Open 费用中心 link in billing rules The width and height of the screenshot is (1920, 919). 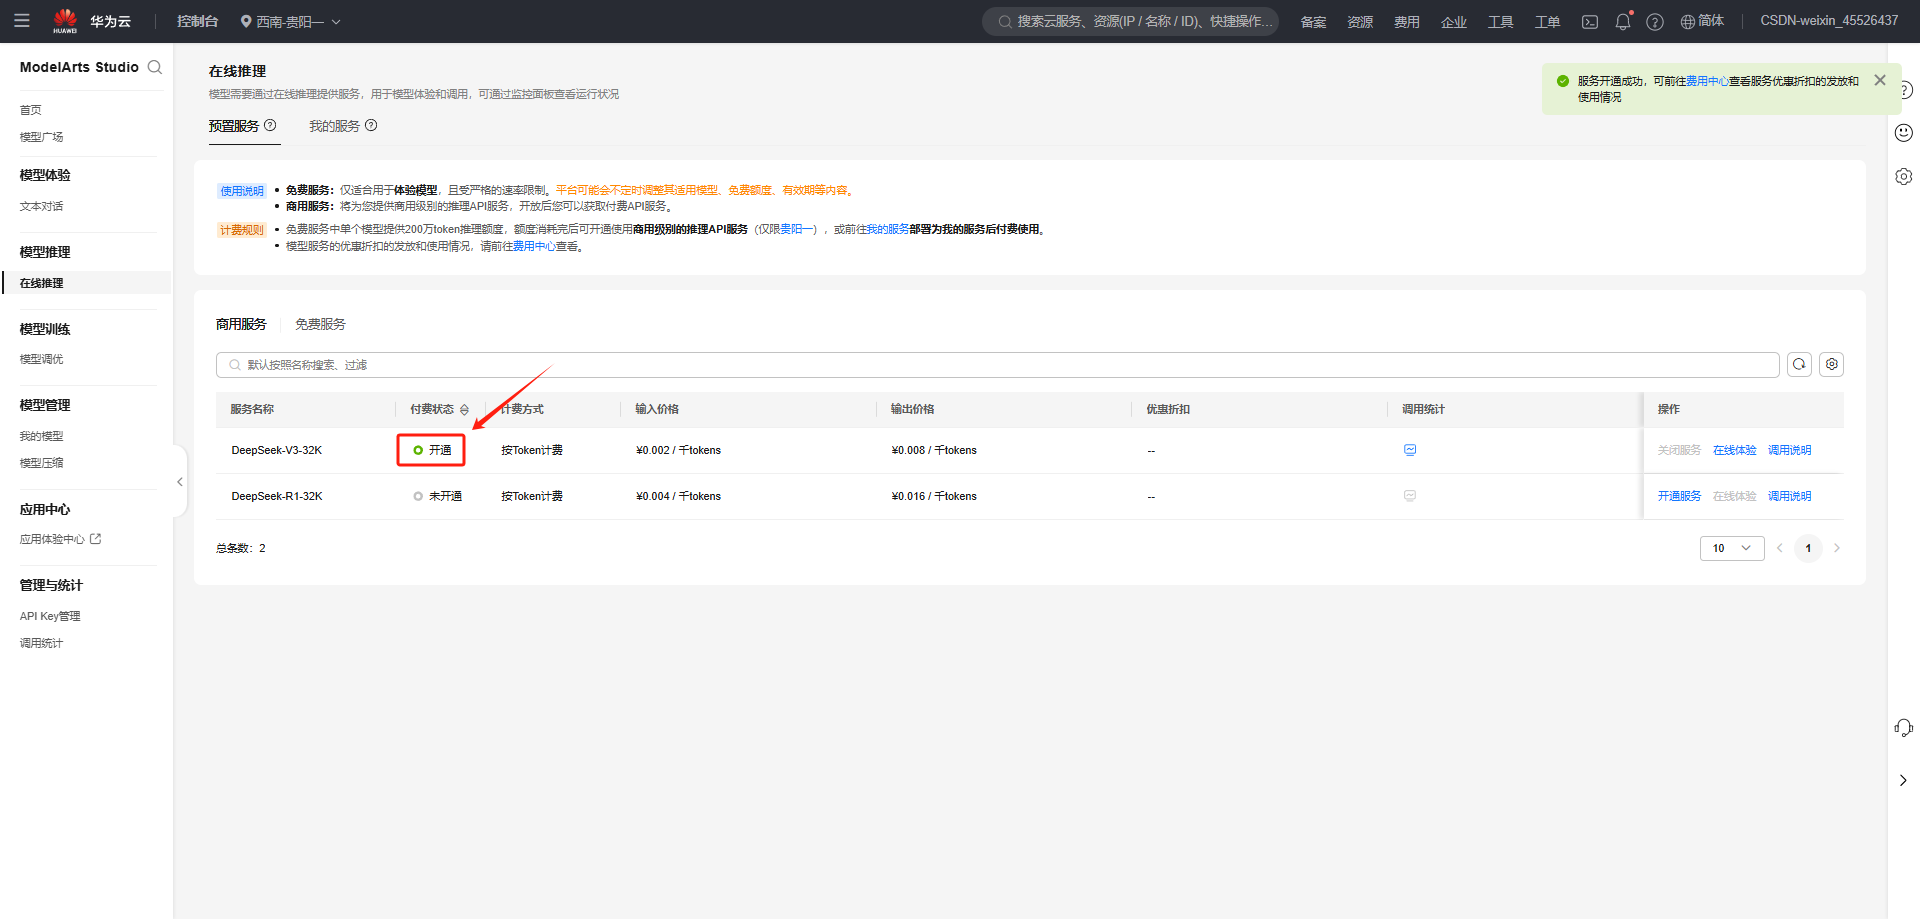(534, 246)
